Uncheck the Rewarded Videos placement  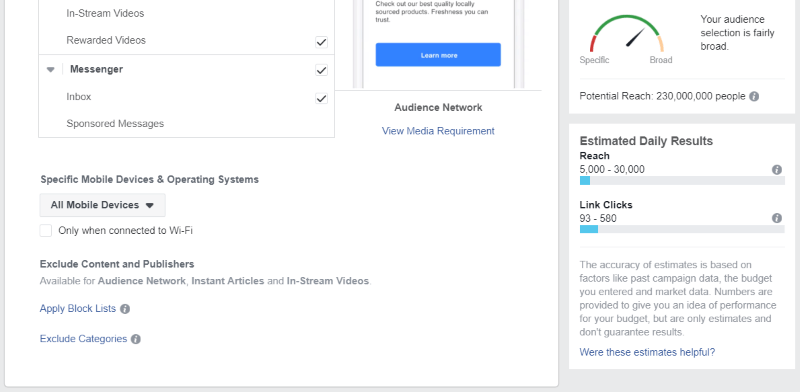coord(321,42)
